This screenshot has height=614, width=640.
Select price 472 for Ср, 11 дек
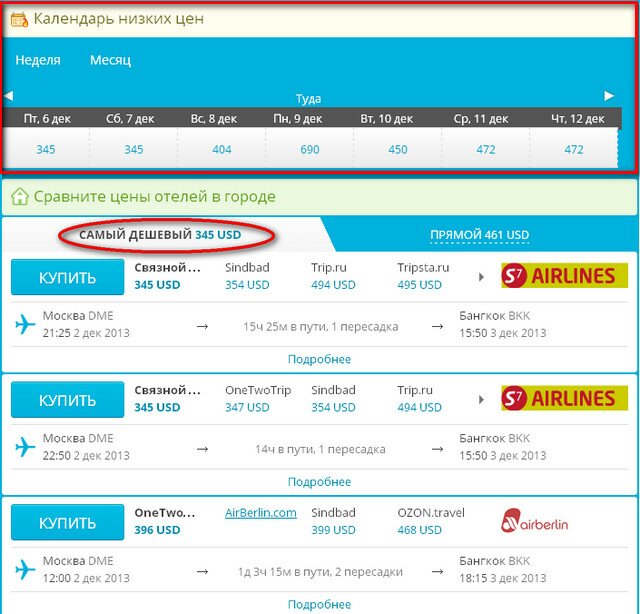click(x=486, y=149)
